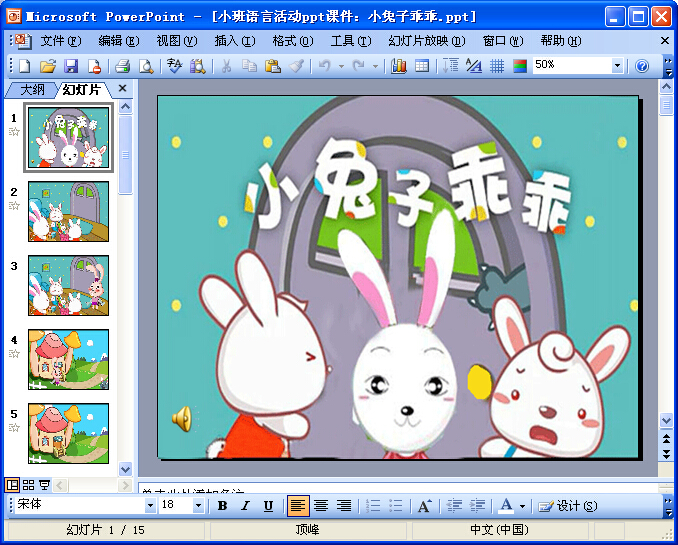Insert a table
The width and height of the screenshot is (678, 545).
422,66
